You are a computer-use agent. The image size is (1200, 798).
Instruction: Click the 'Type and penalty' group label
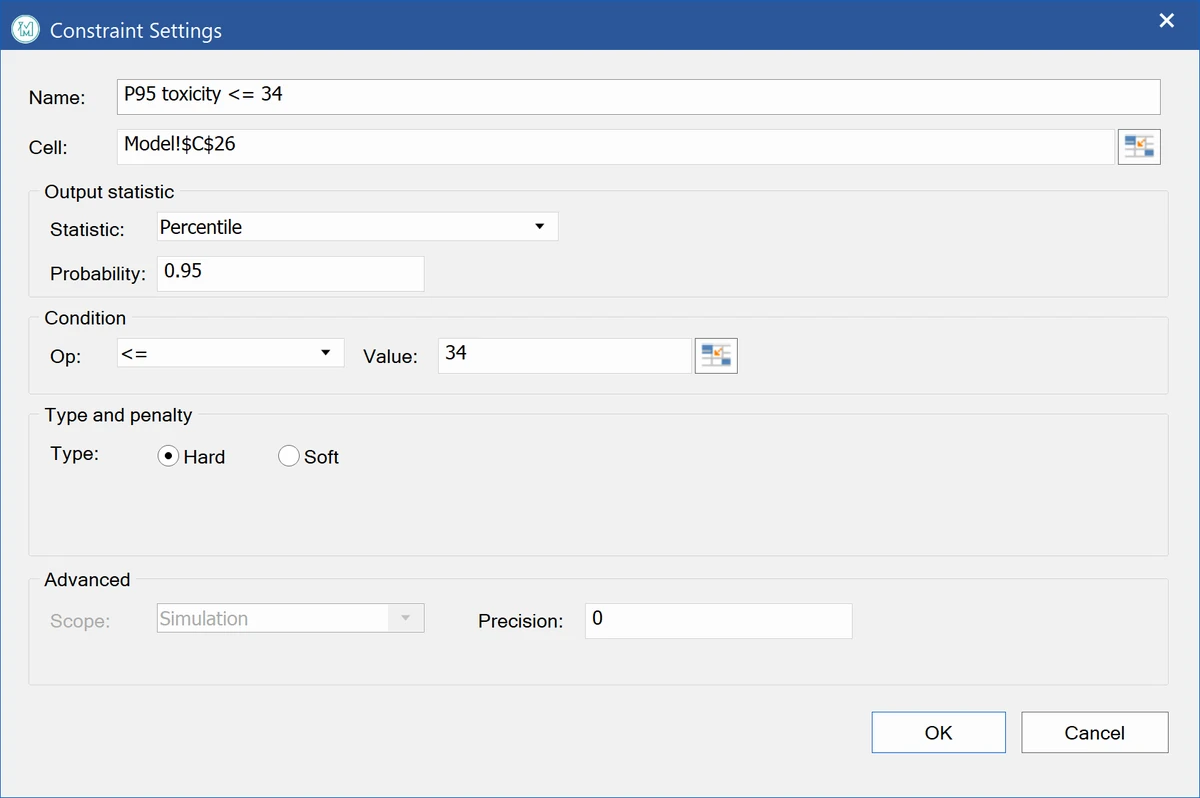[x=118, y=415]
